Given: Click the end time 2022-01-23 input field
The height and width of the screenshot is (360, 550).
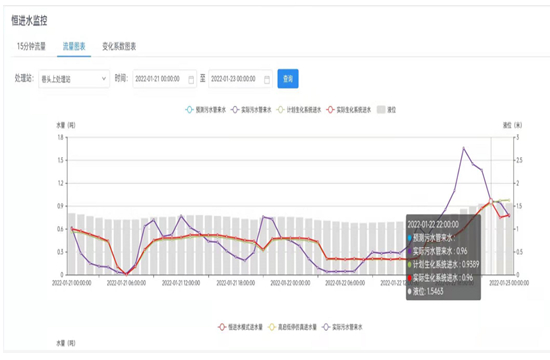Looking at the screenshot, I should click(x=240, y=79).
